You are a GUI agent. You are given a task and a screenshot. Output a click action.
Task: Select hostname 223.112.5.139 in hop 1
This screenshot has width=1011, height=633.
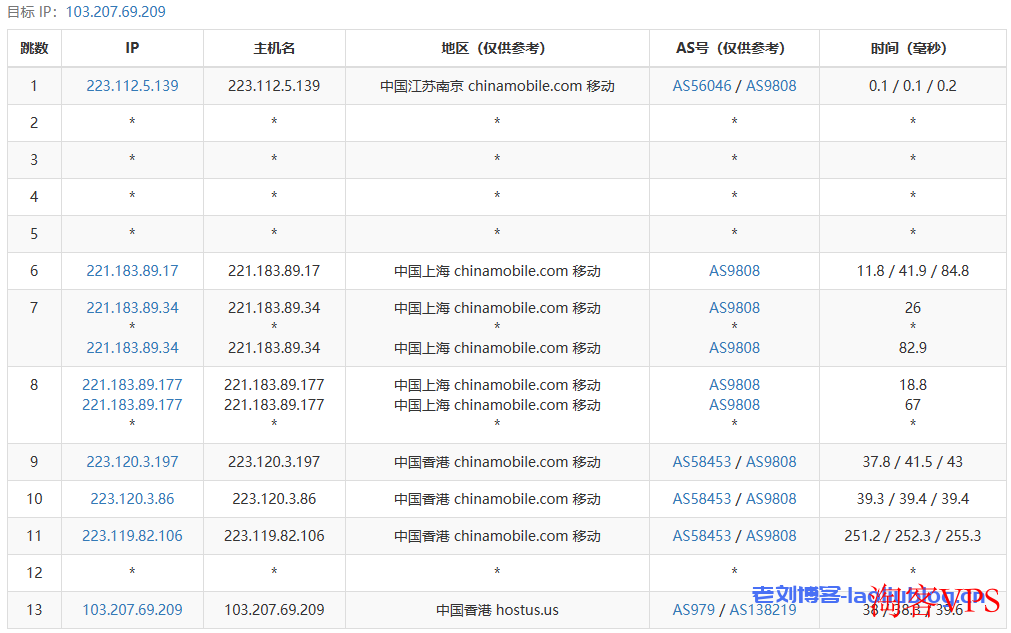coord(274,86)
